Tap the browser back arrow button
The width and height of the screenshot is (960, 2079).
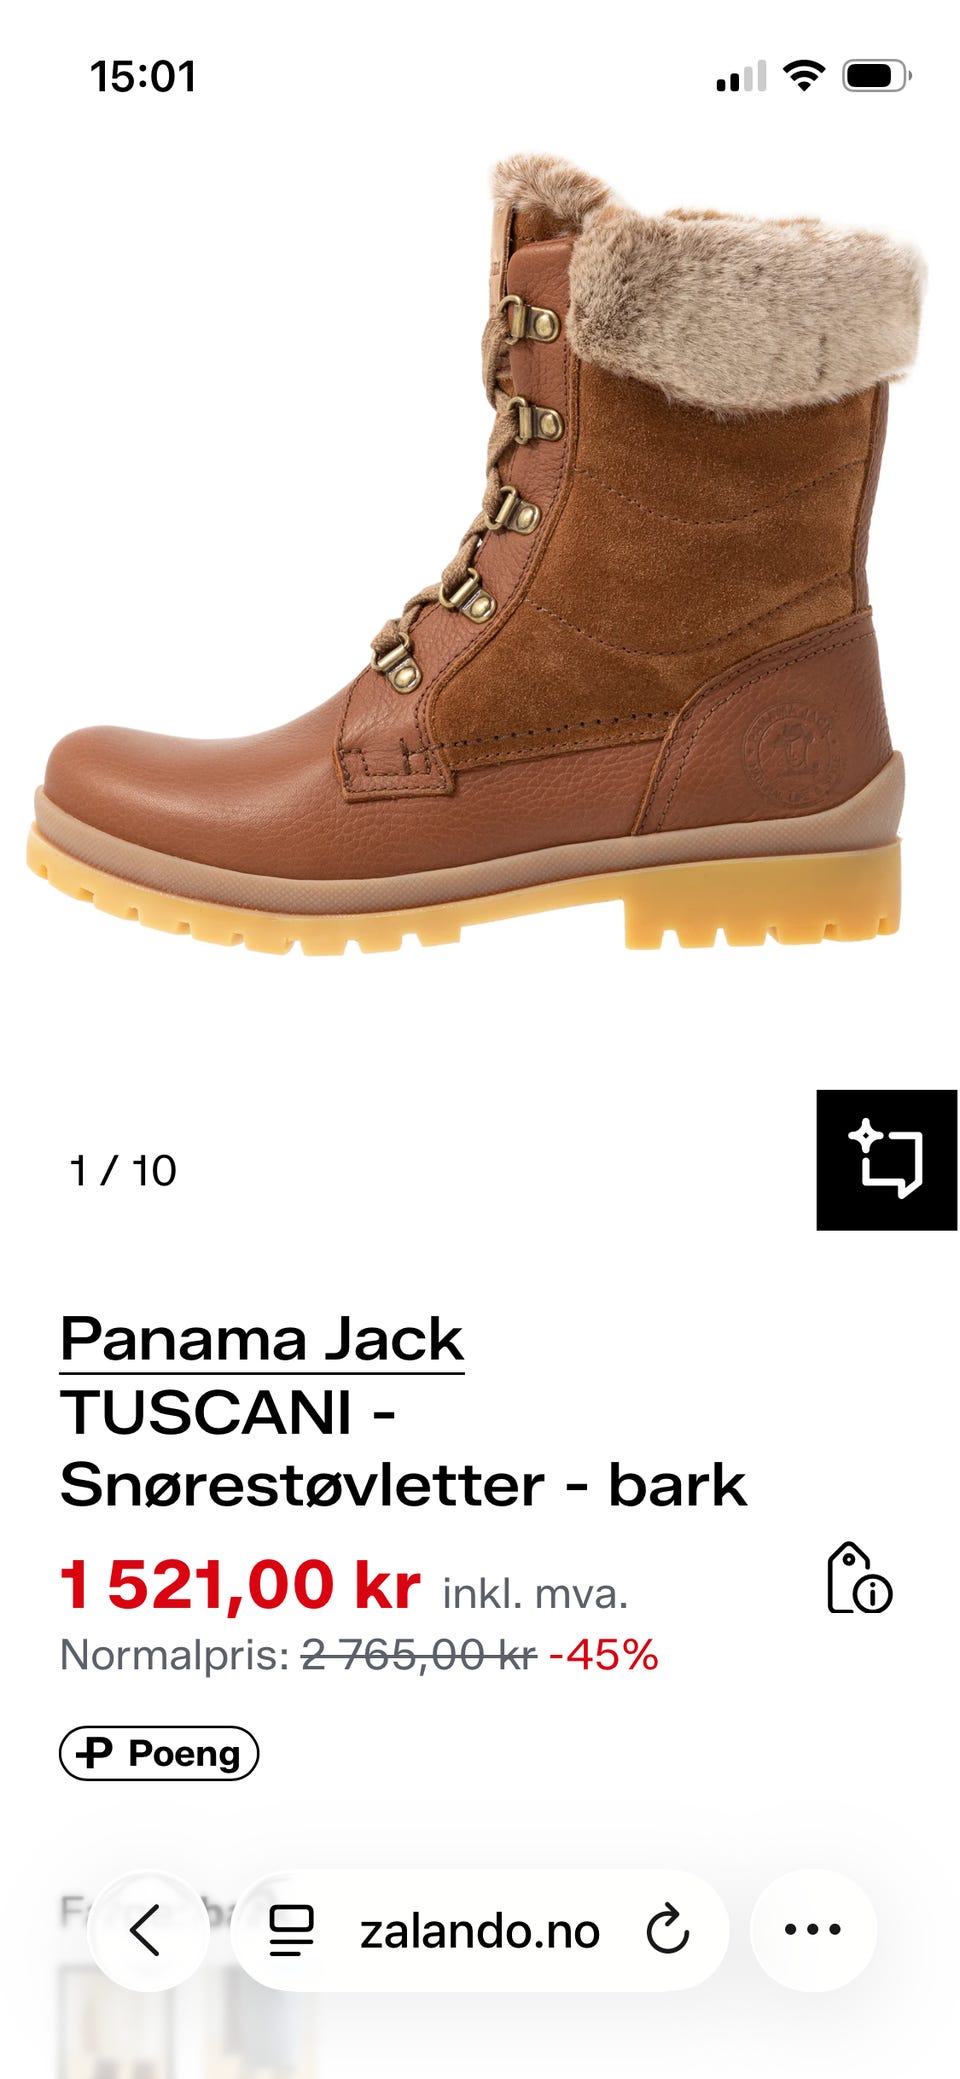pos(148,1930)
